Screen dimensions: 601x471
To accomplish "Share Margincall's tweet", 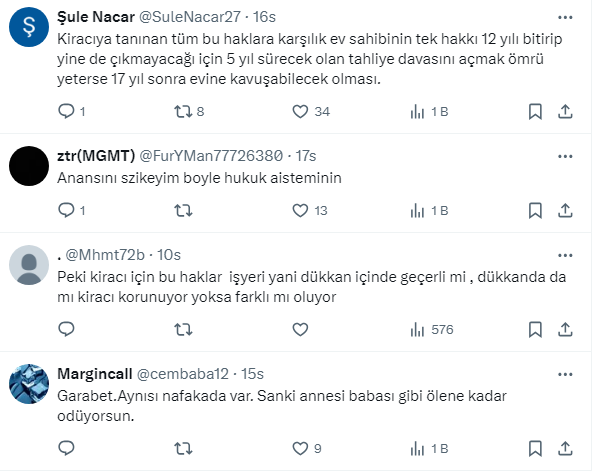I will tap(564, 448).
